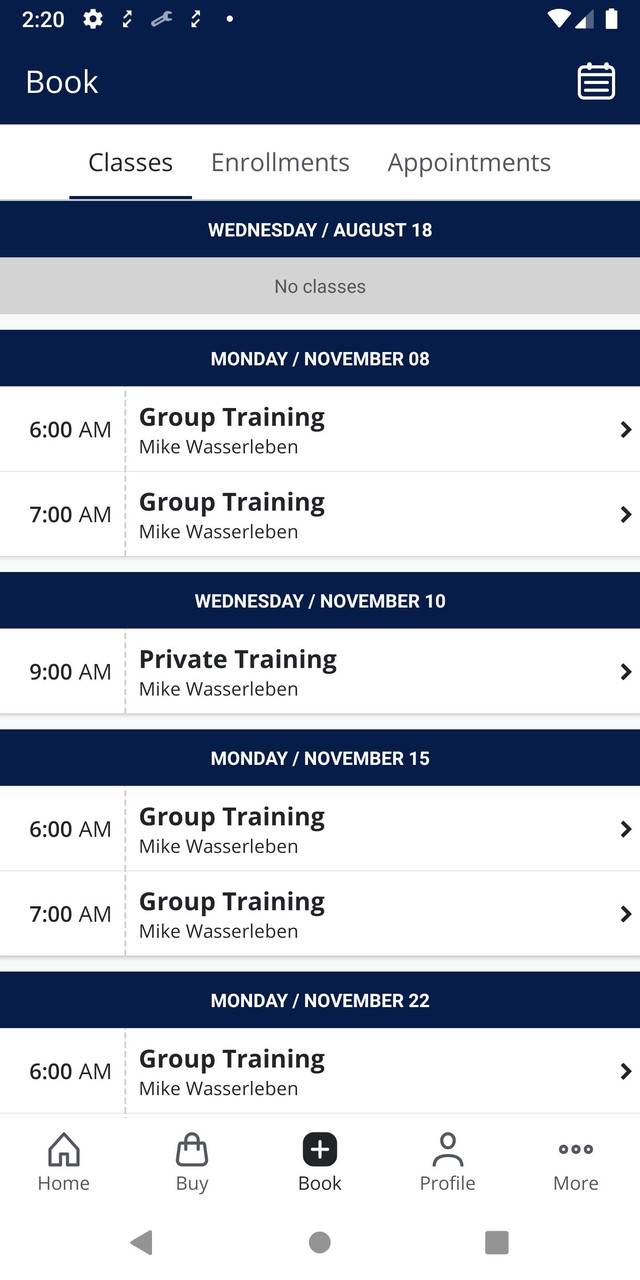
Task: Expand November 08 6:00 AM class chevron
Action: pyautogui.click(x=626, y=430)
